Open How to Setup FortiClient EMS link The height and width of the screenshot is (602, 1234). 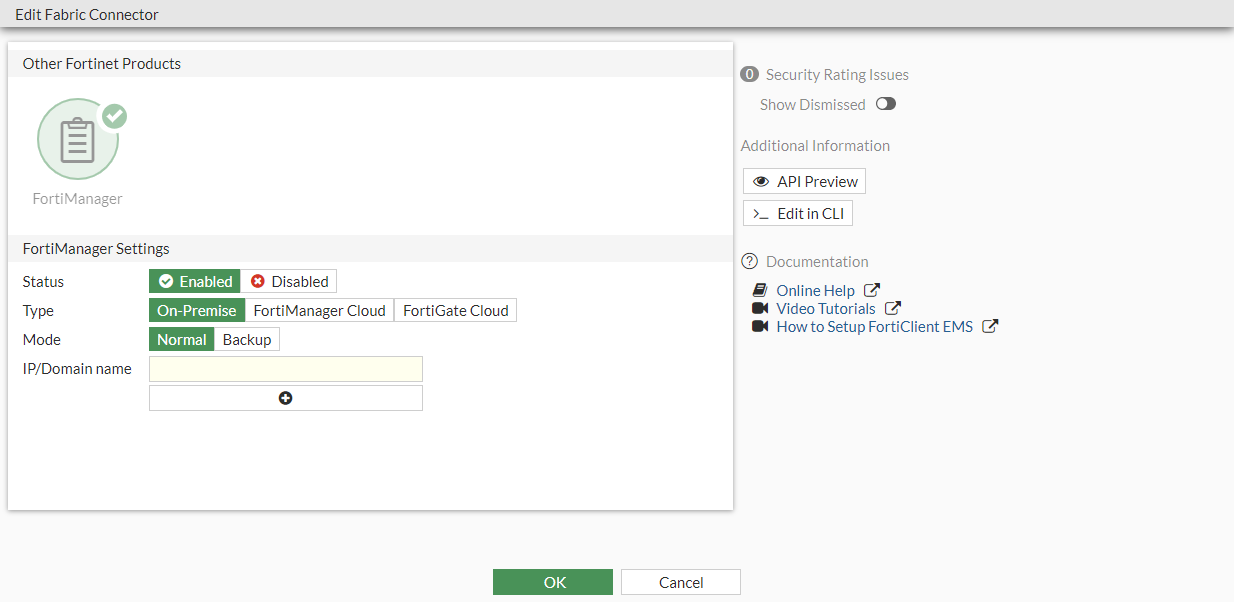pos(875,327)
